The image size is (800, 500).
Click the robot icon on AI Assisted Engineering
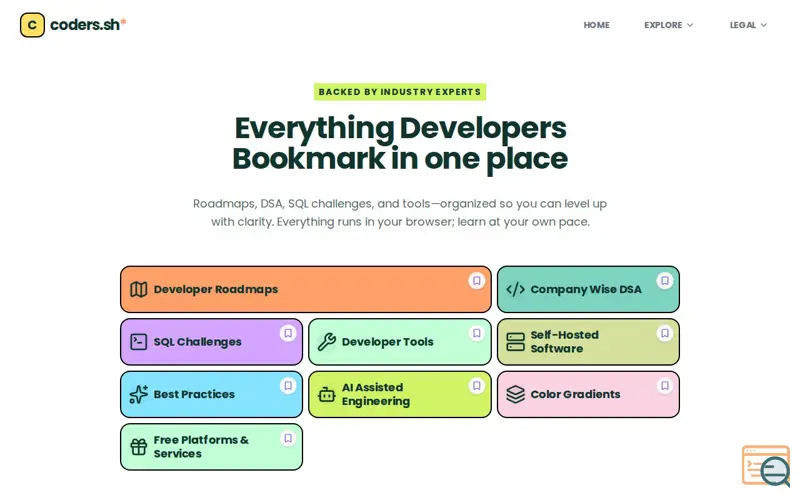coord(327,394)
